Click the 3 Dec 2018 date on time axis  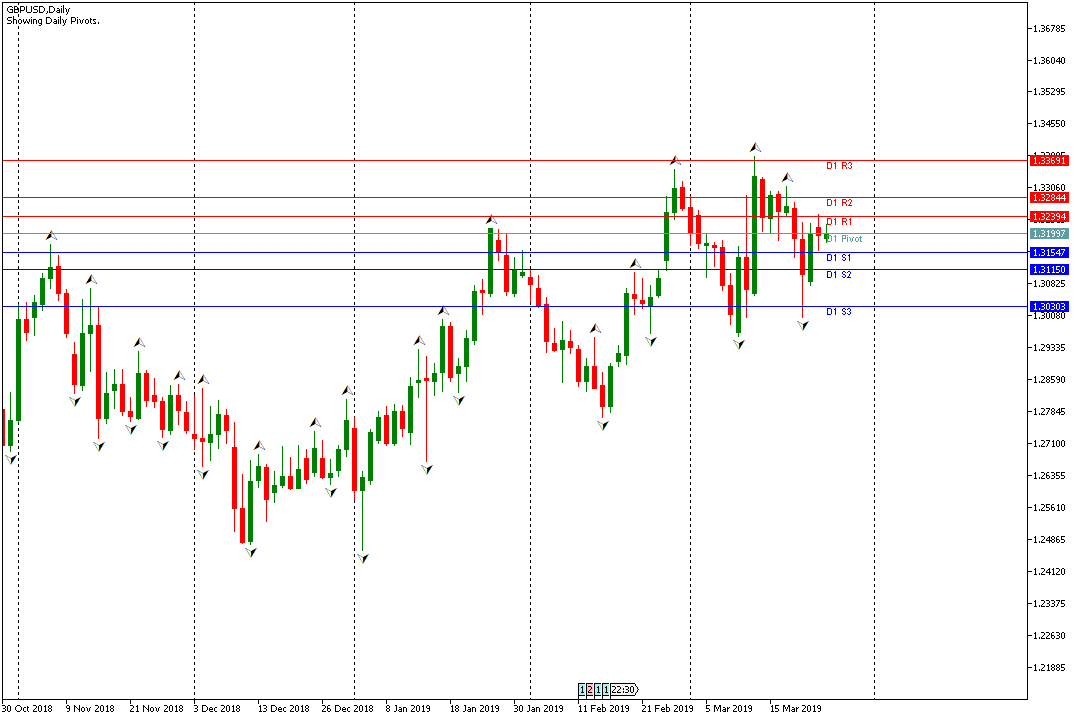tap(216, 709)
